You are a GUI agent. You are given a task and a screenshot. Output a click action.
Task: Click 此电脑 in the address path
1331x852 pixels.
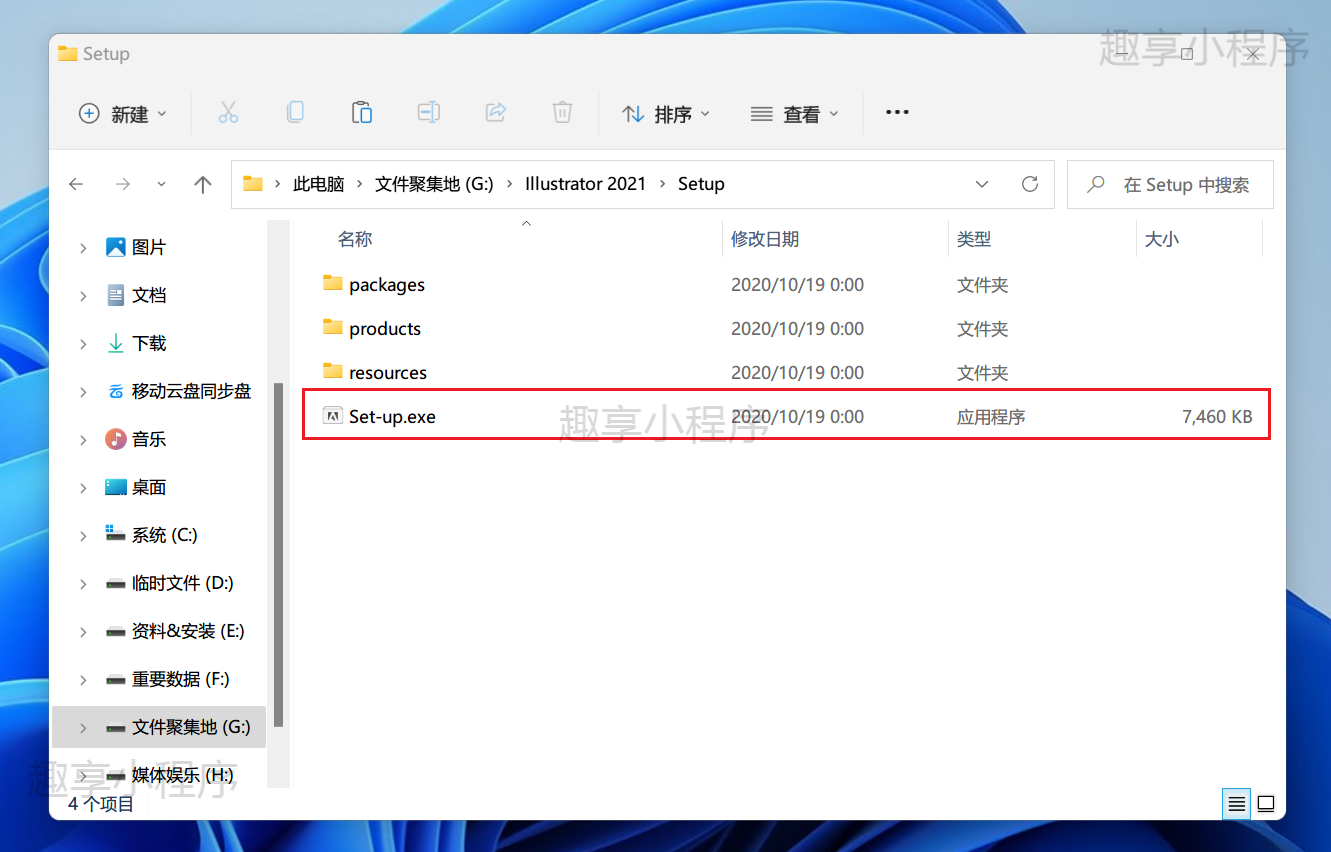pos(318,184)
